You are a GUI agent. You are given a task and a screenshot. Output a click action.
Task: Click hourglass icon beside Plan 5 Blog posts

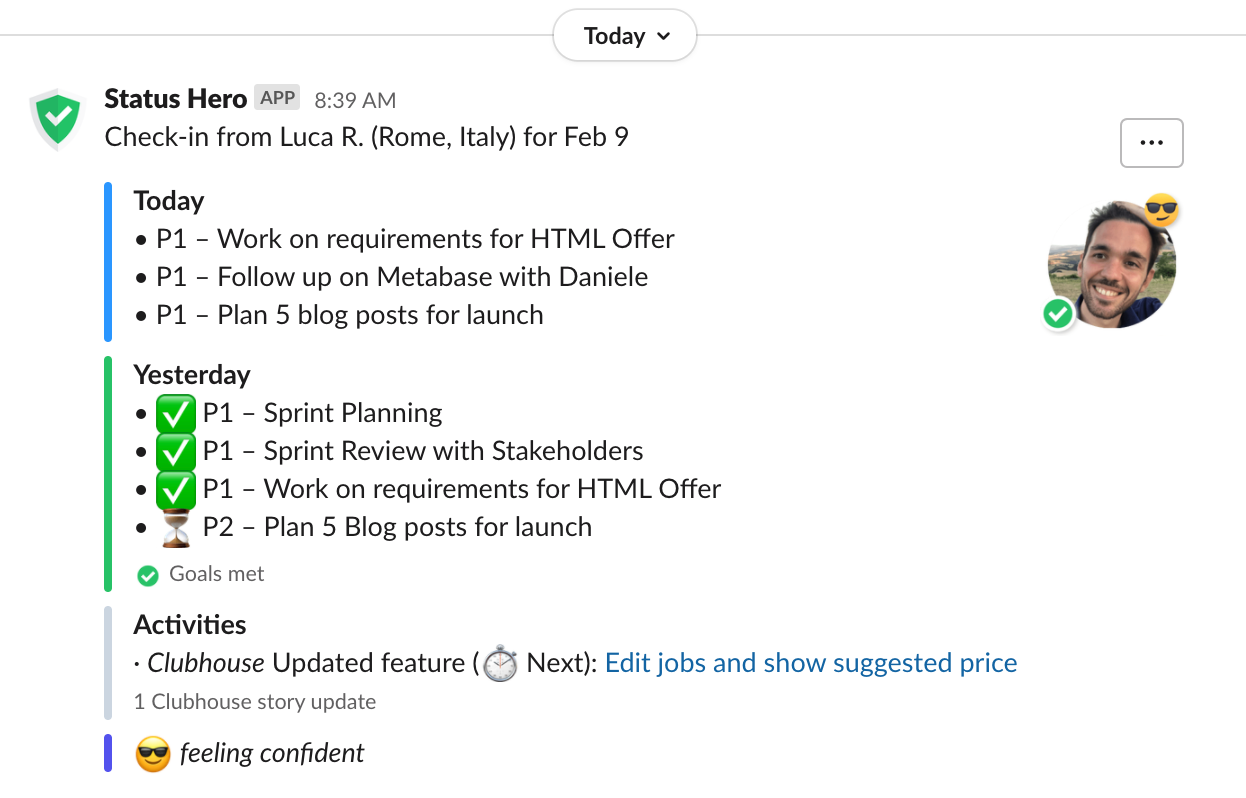(176, 528)
